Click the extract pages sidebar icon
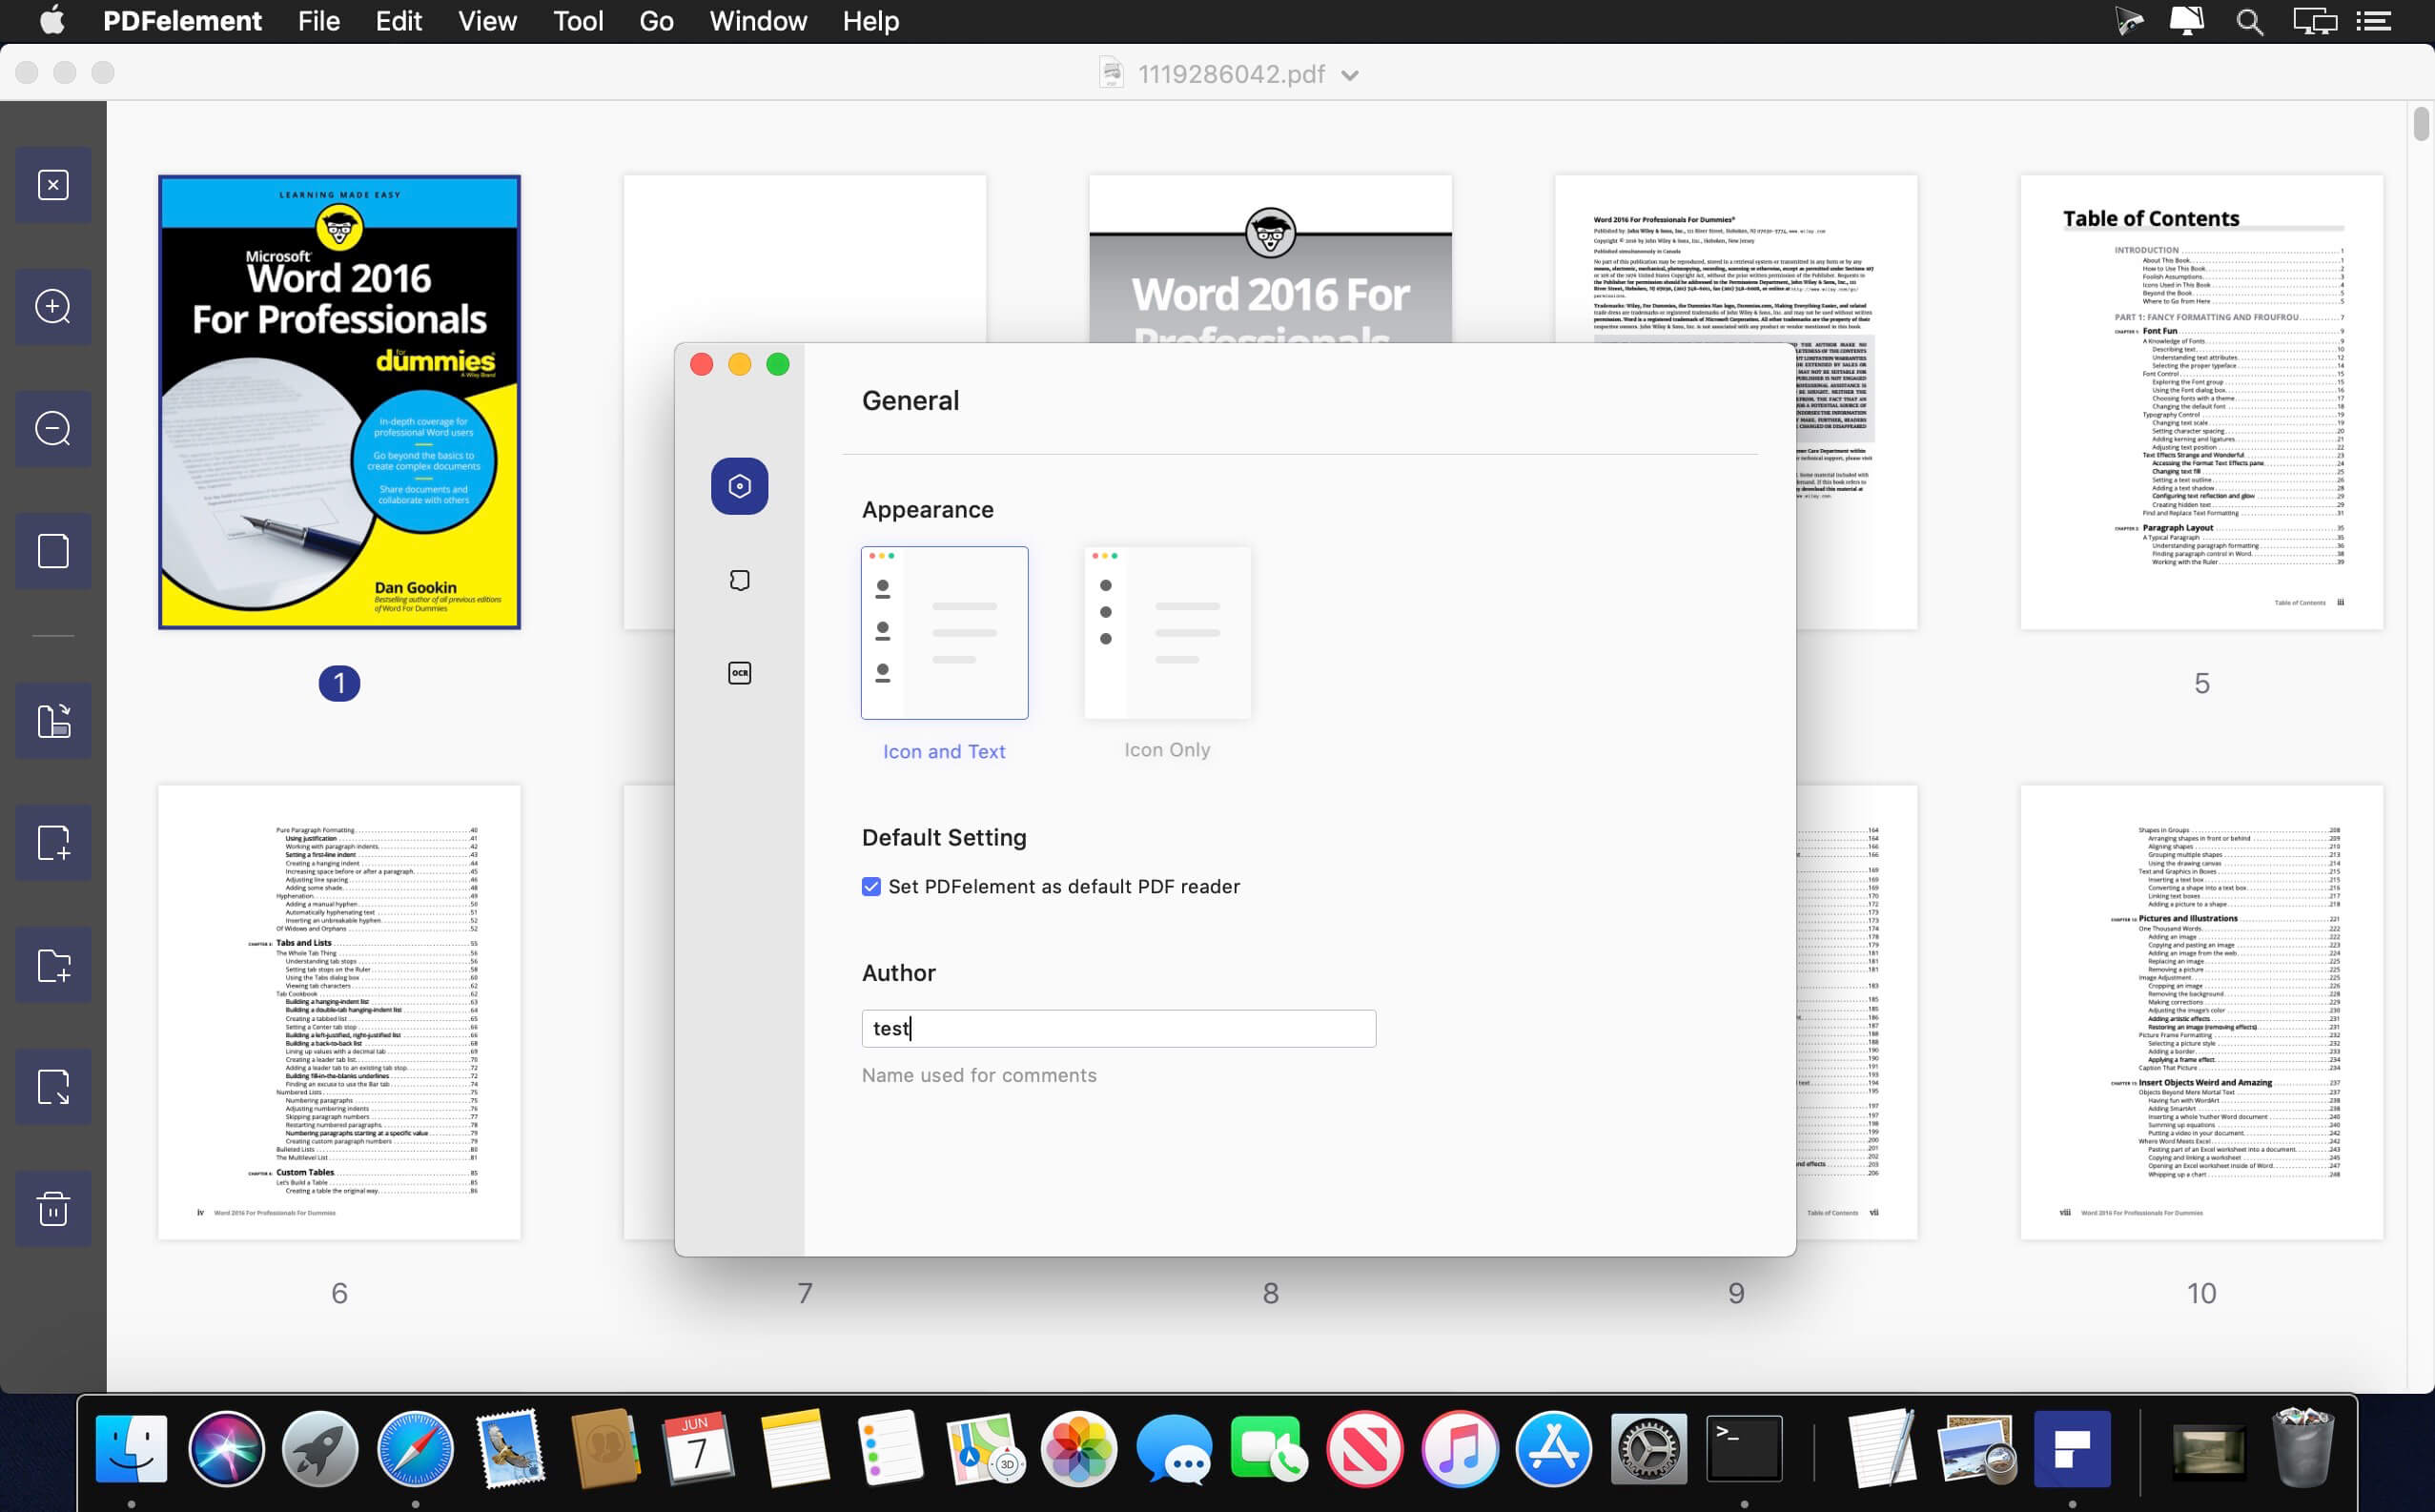This screenshot has width=2435, height=1512. pos(52,1089)
